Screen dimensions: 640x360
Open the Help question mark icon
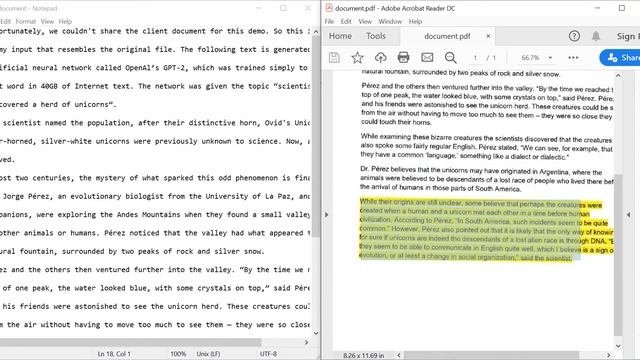574,36
